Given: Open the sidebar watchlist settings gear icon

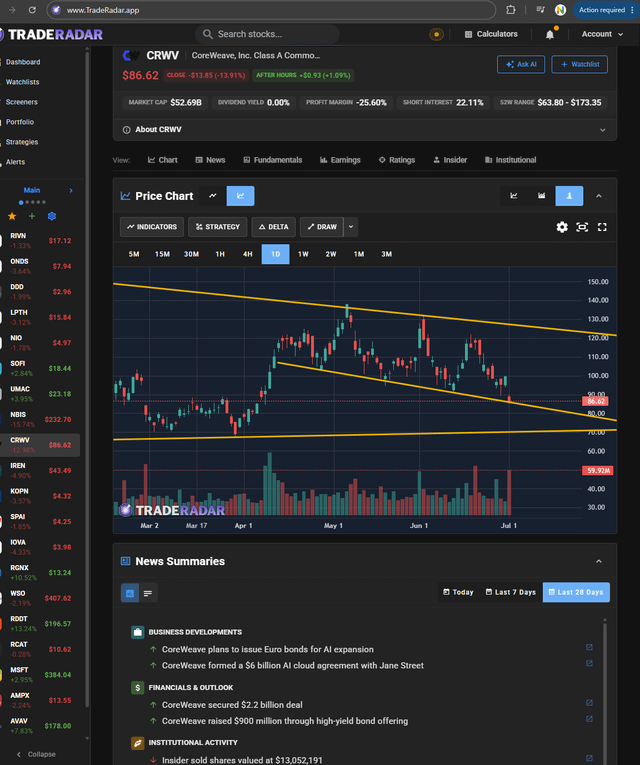Looking at the screenshot, I should point(52,216).
